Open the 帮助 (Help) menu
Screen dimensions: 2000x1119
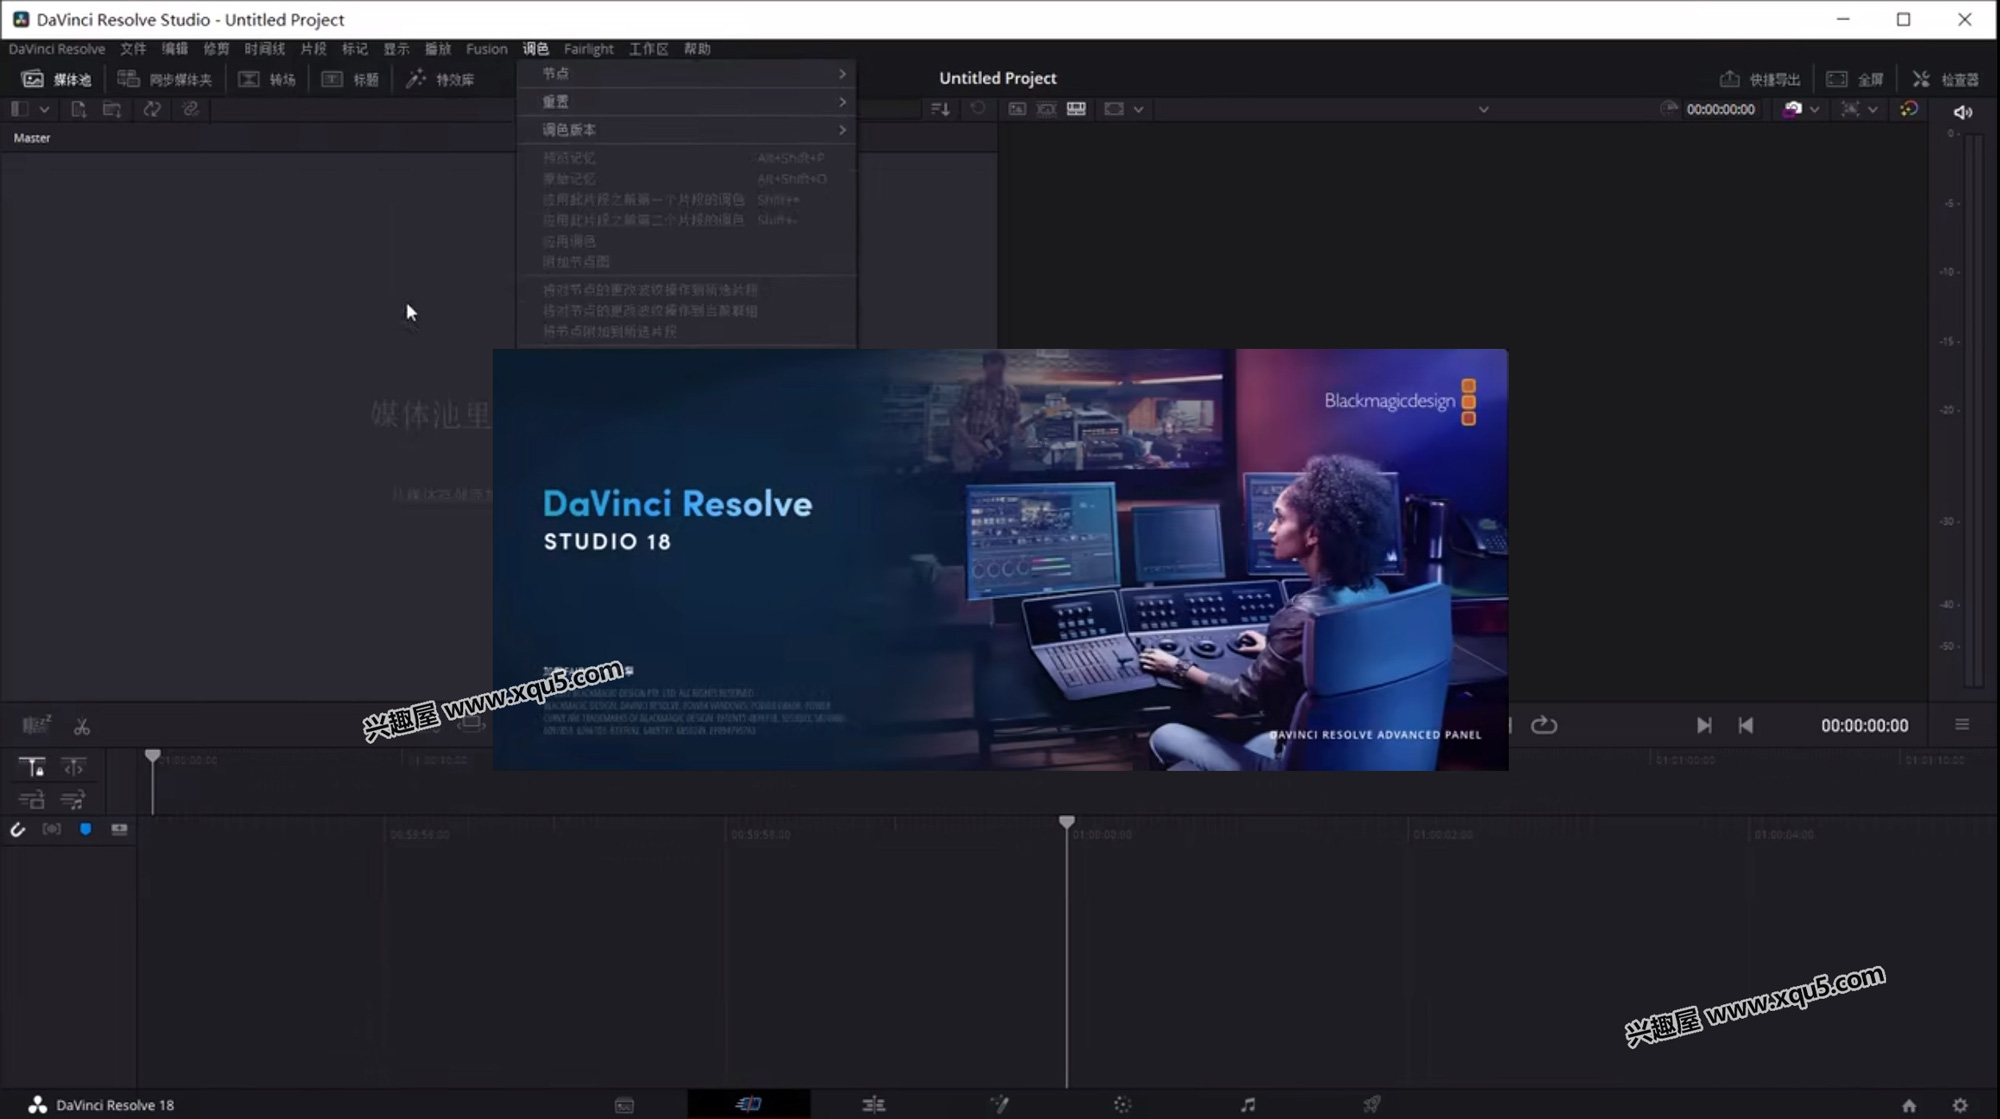tap(697, 49)
